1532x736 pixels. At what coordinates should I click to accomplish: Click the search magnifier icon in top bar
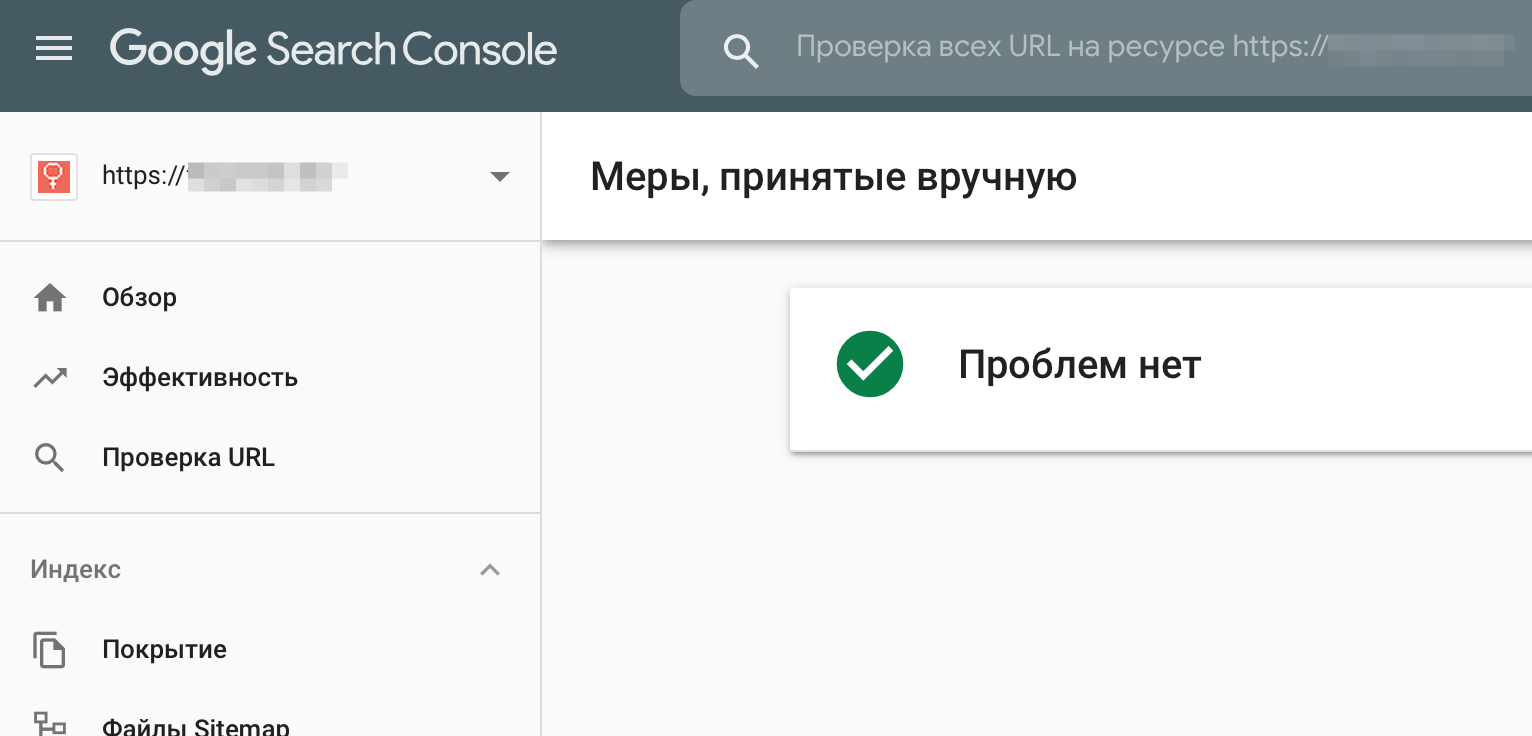coord(741,50)
